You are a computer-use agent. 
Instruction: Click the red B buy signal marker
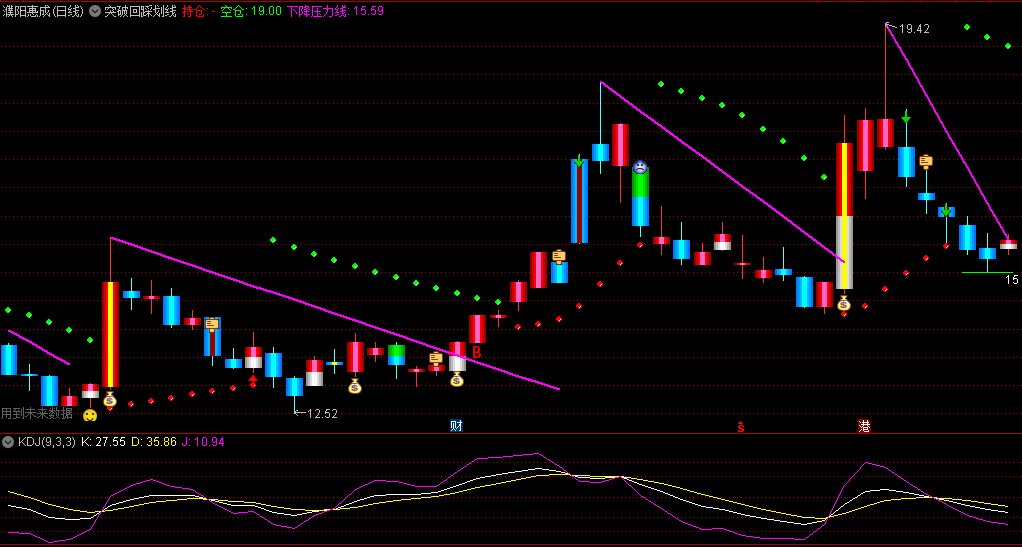pyautogui.click(x=476, y=353)
